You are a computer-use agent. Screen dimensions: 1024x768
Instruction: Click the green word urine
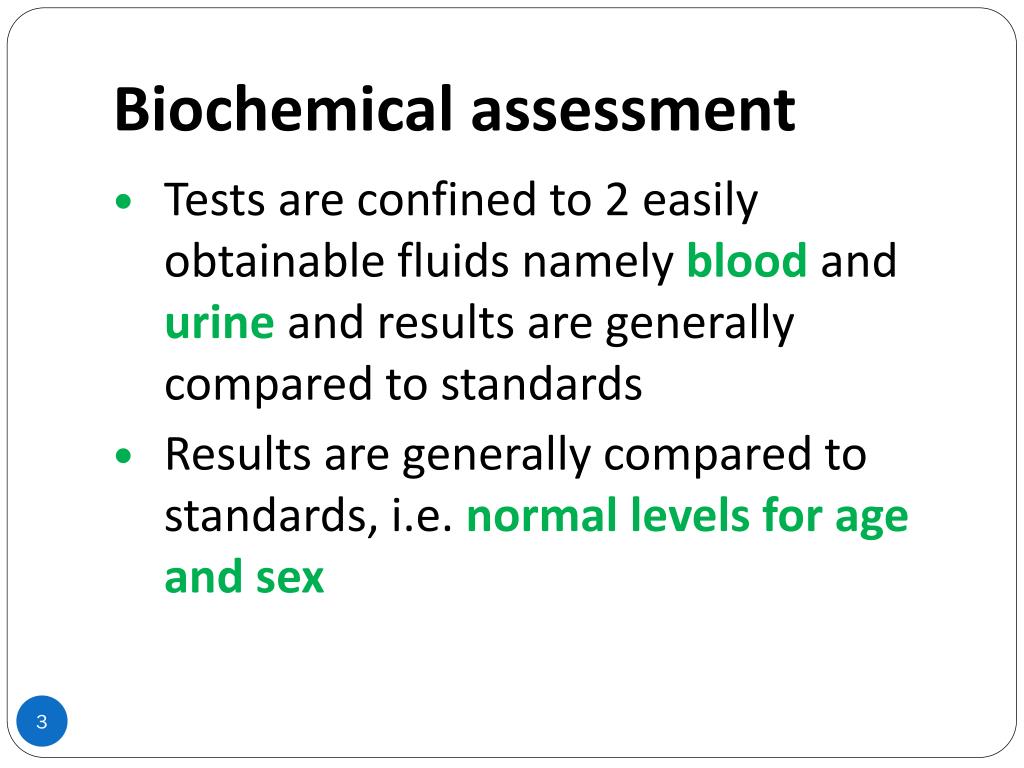[x=219, y=323]
